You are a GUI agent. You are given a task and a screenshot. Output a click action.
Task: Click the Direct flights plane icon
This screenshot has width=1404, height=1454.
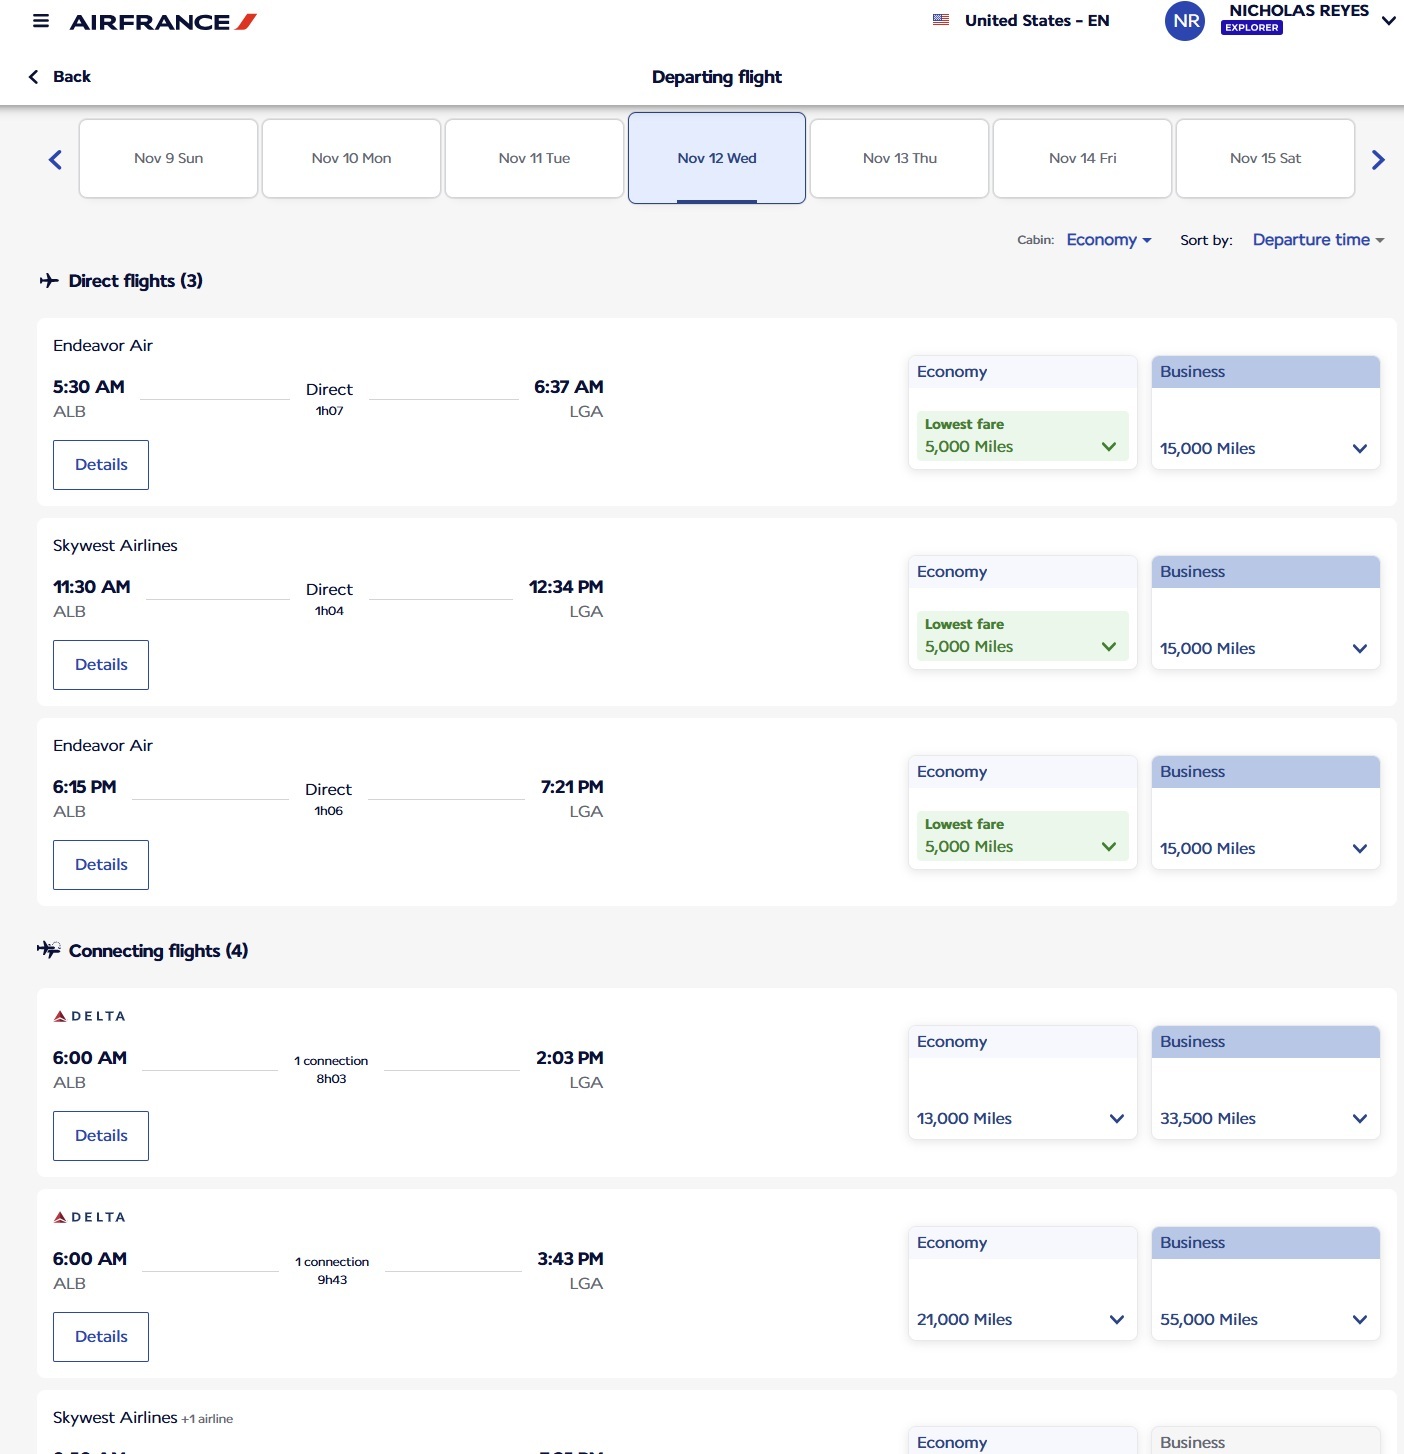[x=49, y=281]
